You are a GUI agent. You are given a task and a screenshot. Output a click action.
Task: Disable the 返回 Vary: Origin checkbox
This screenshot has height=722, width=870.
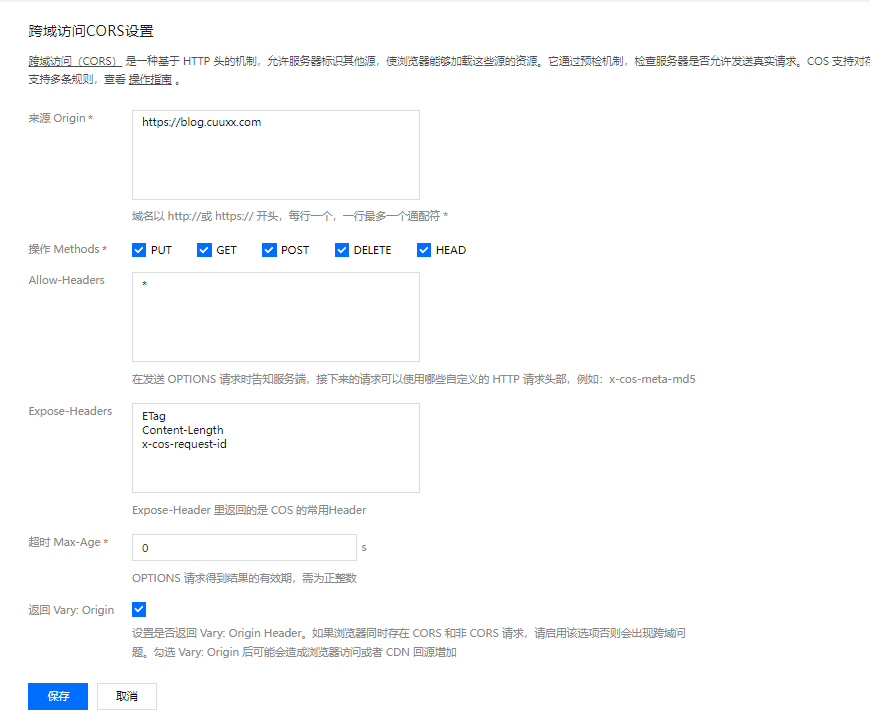[139, 609]
